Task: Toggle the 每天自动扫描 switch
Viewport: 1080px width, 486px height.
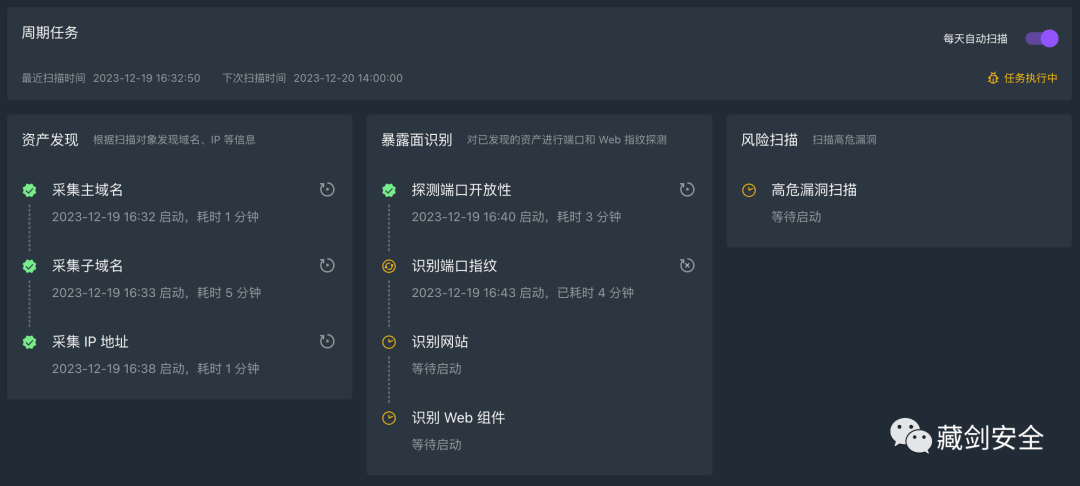Action: click(x=1041, y=38)
